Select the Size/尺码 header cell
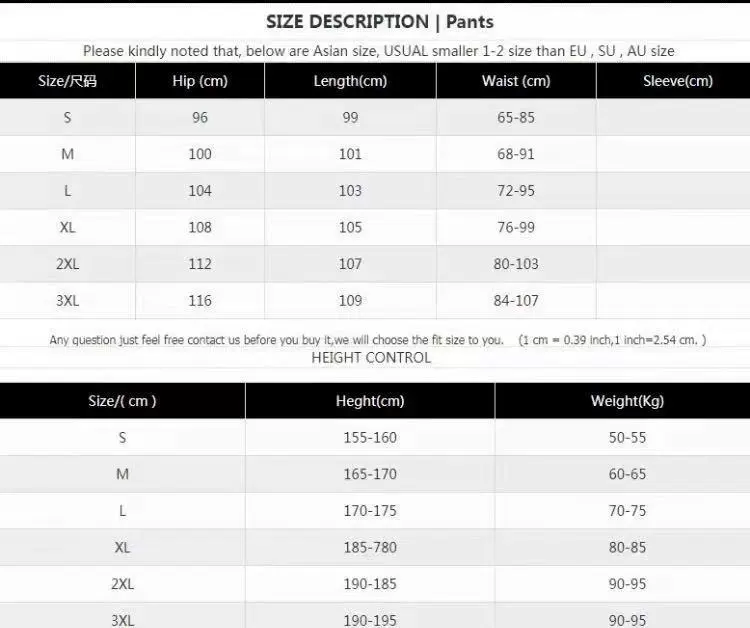750x628 pixels. pos(67,81)
